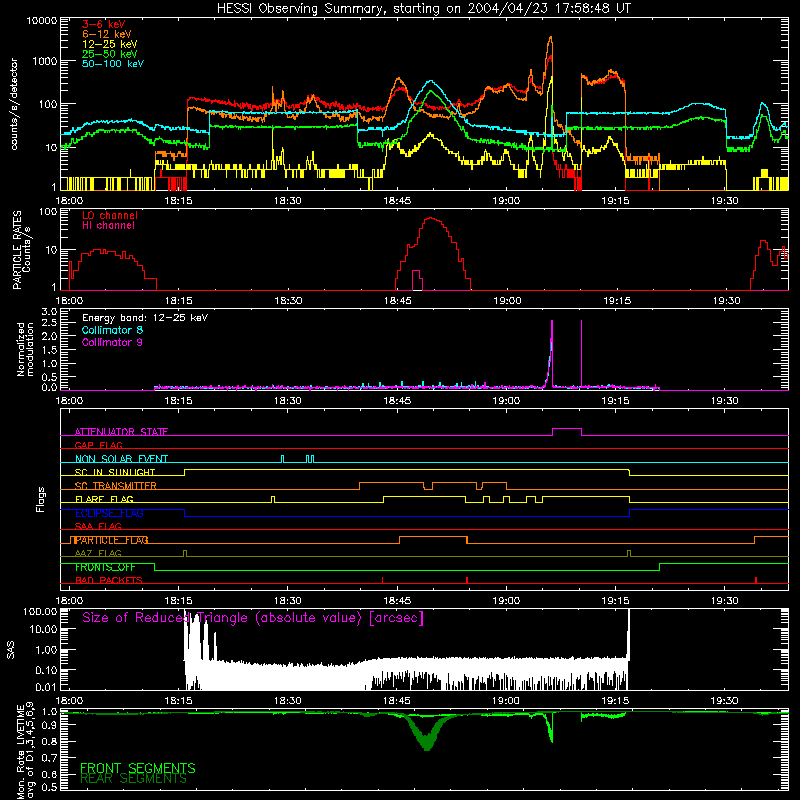Click the tallest orange 6-12 keV peak
Image resolution: width=800 pixels, height=800 pixels.
pos(550,38)
